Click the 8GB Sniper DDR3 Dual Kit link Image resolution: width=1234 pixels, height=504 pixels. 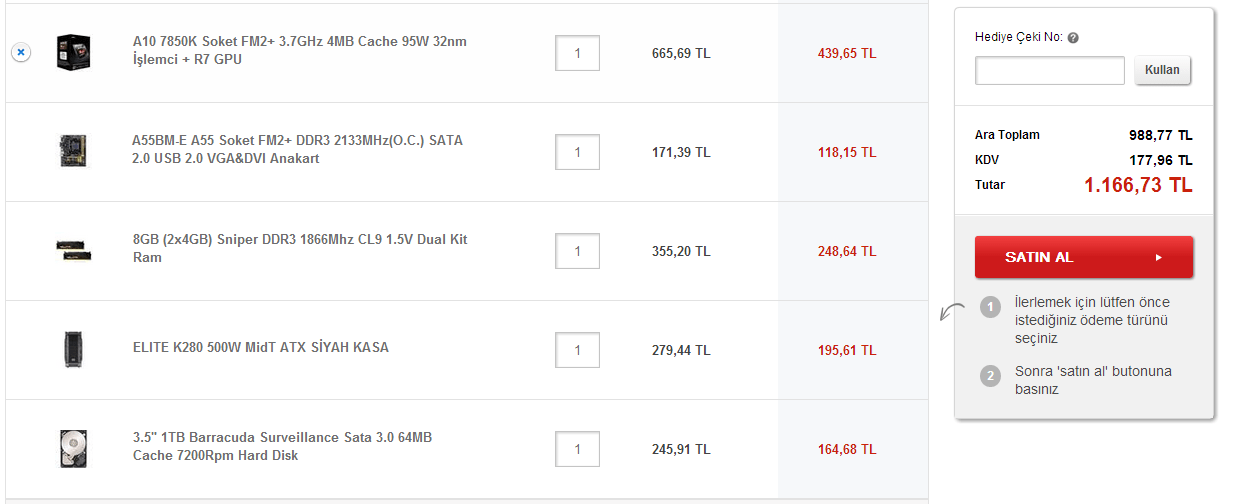tap(299, 248)
